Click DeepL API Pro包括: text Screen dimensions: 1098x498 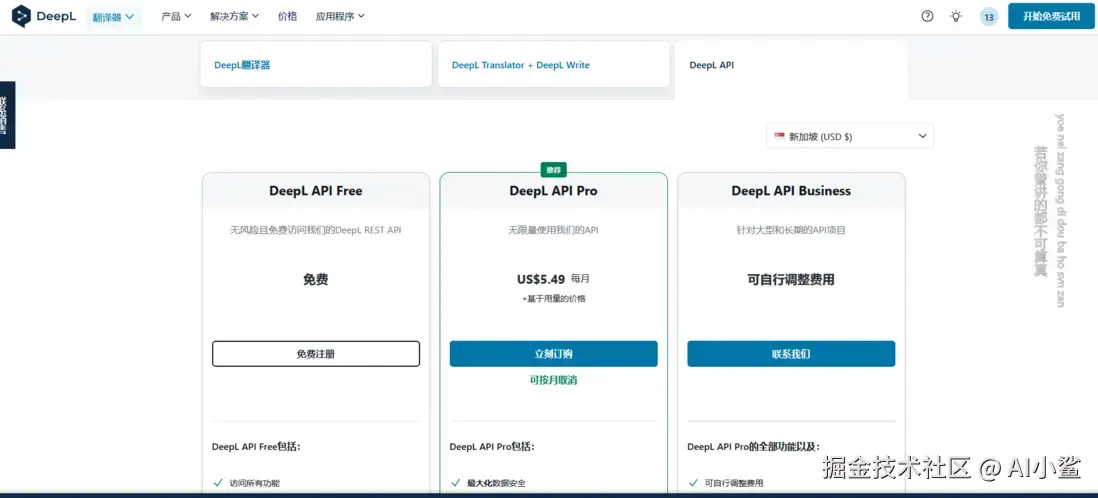[492, 446]
